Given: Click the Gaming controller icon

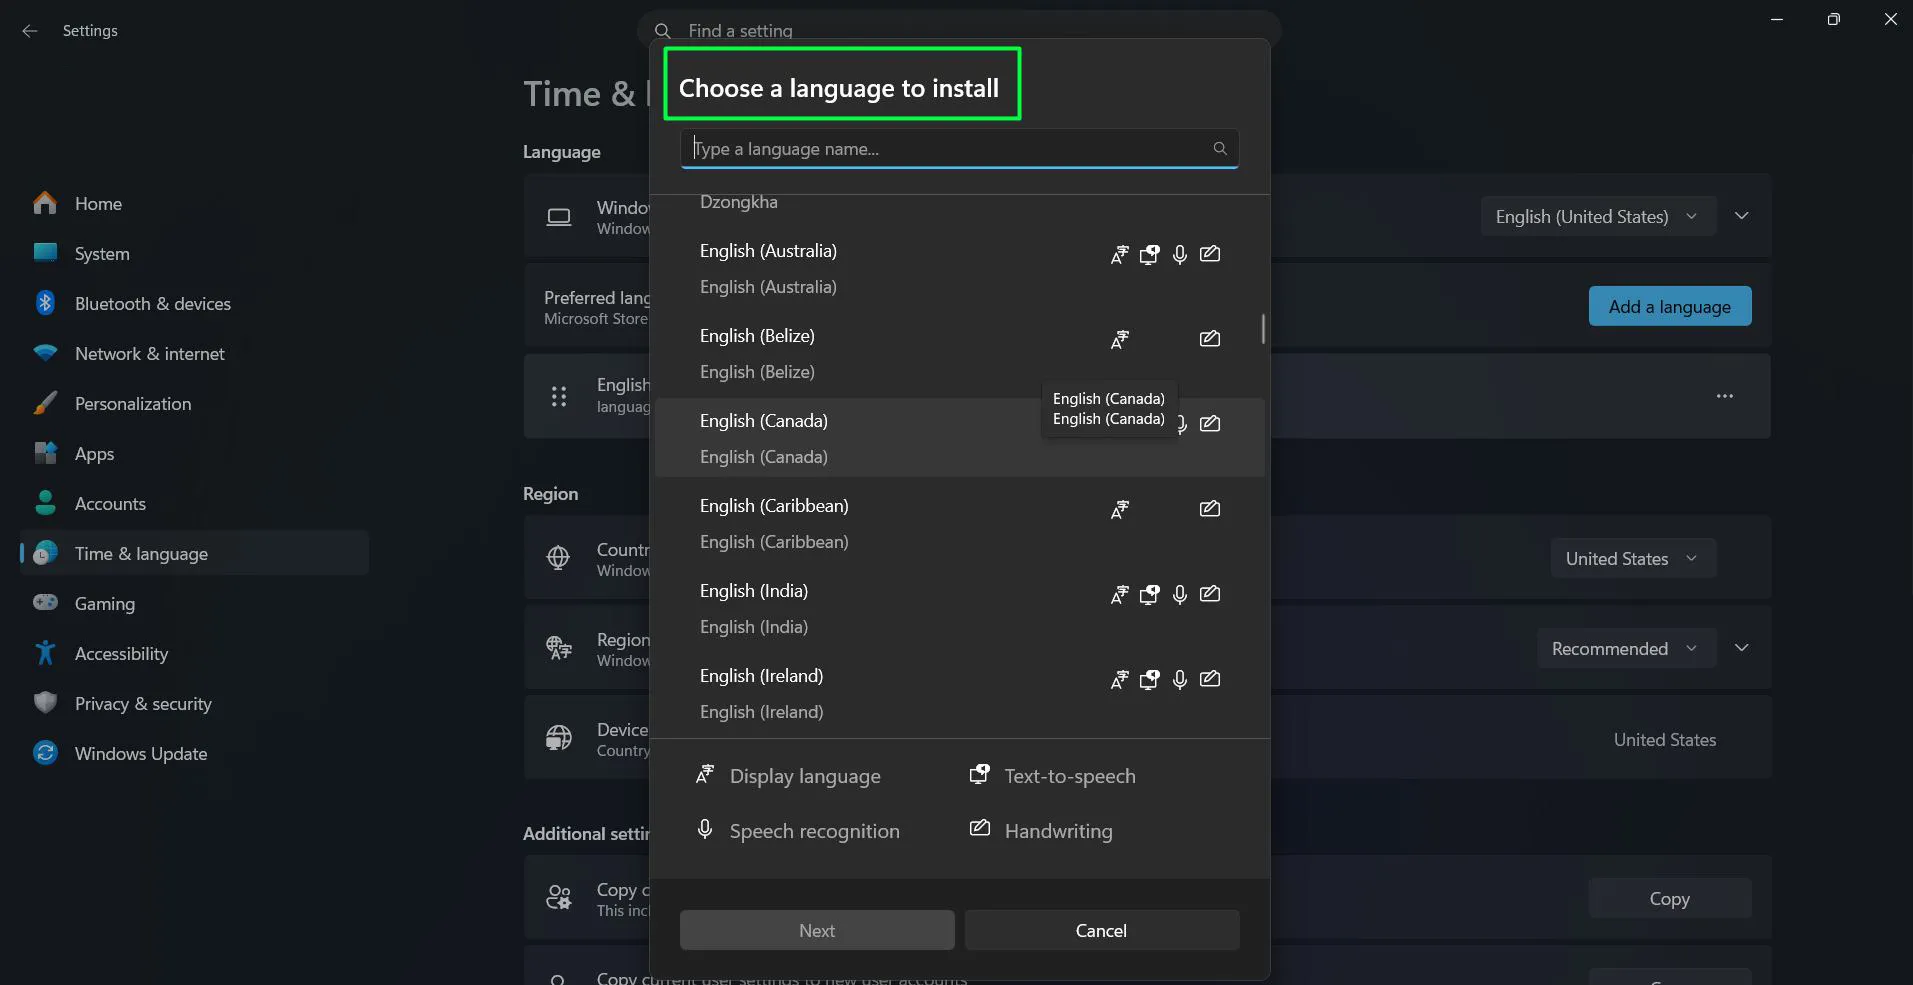Looking at the screenshot, I should pos(45,603).
